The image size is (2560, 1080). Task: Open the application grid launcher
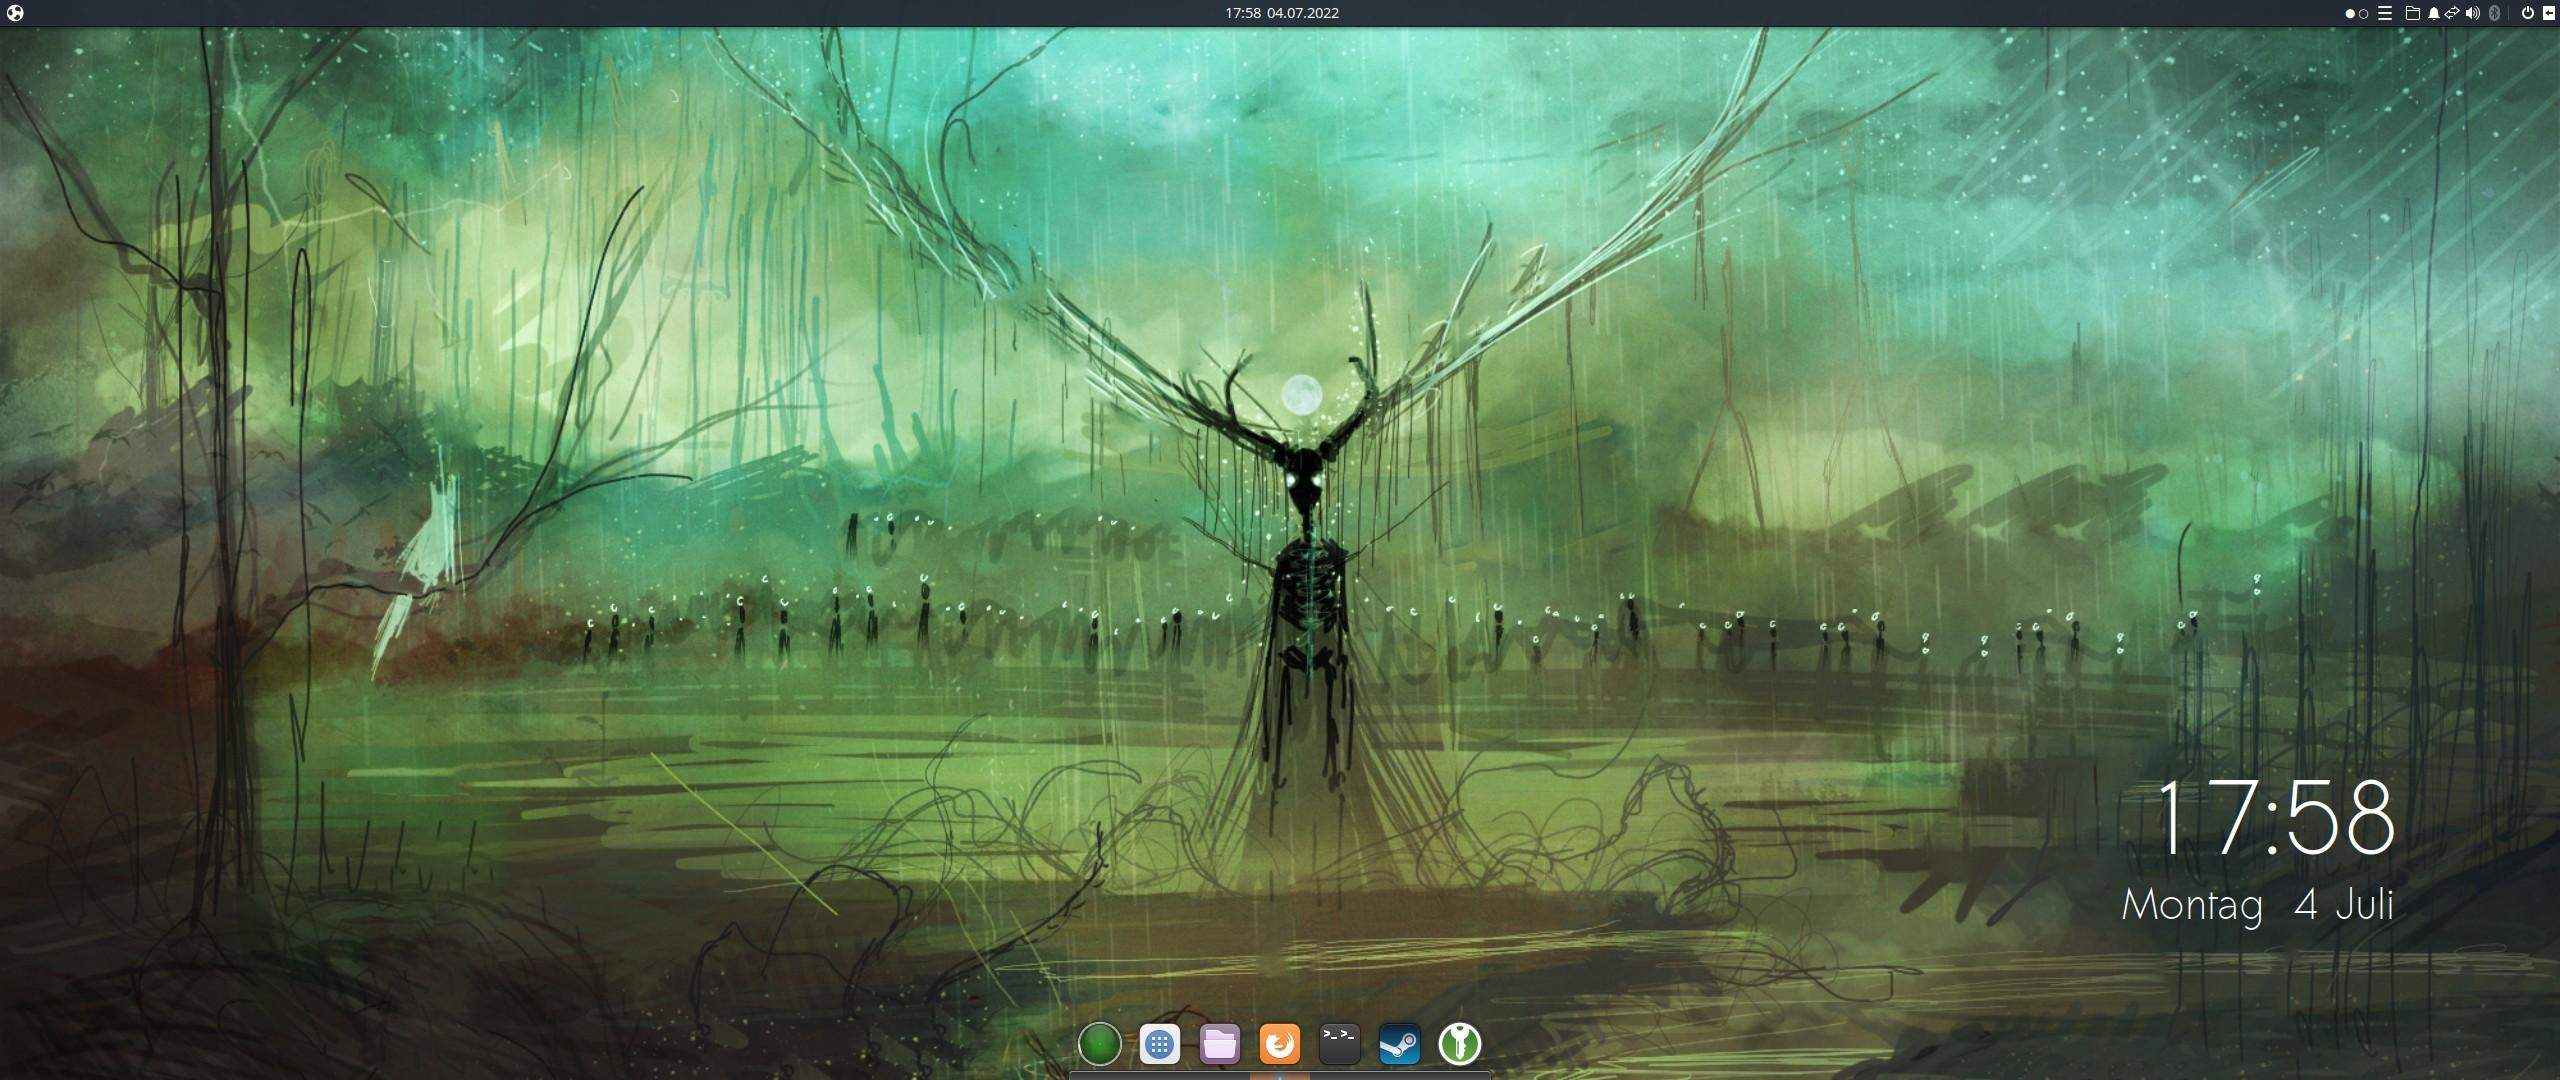click(1160, 1044)
